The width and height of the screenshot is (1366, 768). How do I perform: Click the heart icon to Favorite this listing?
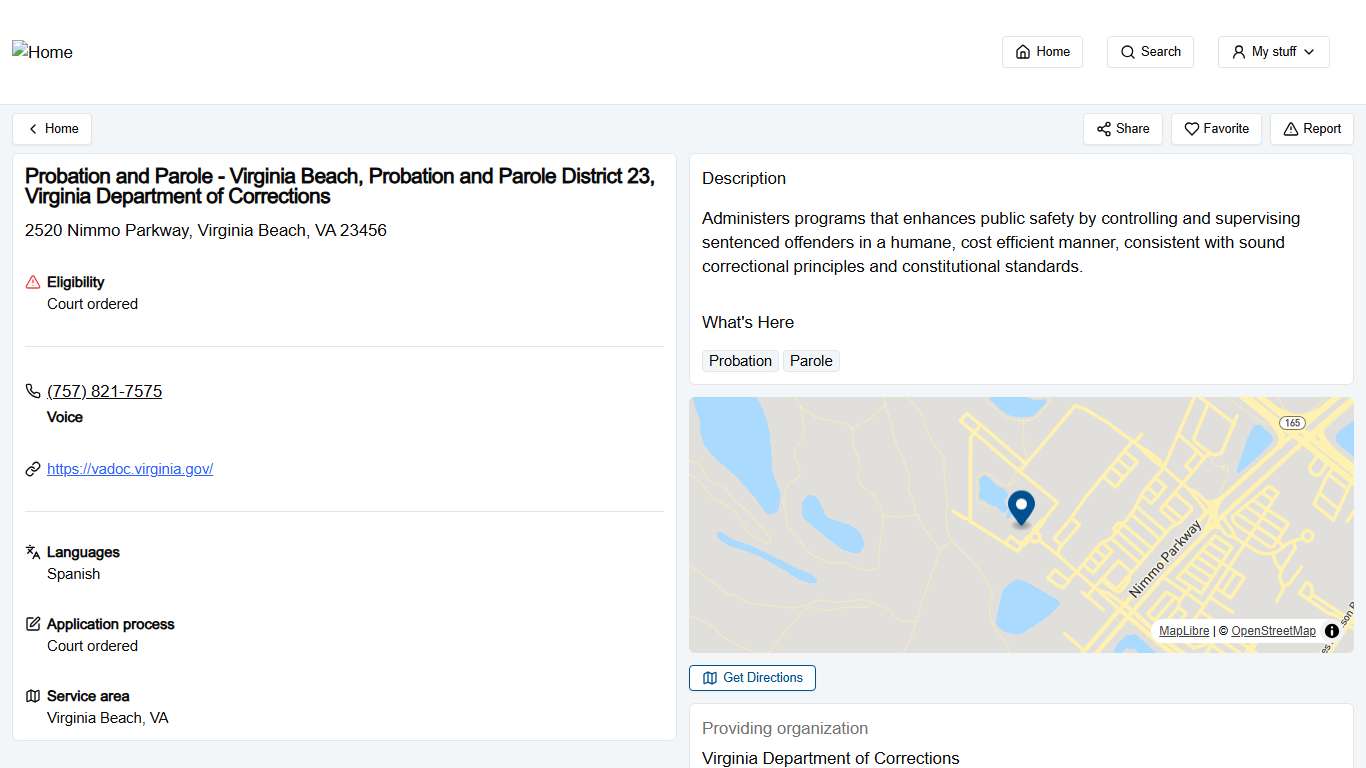(x=1191, y=129)
